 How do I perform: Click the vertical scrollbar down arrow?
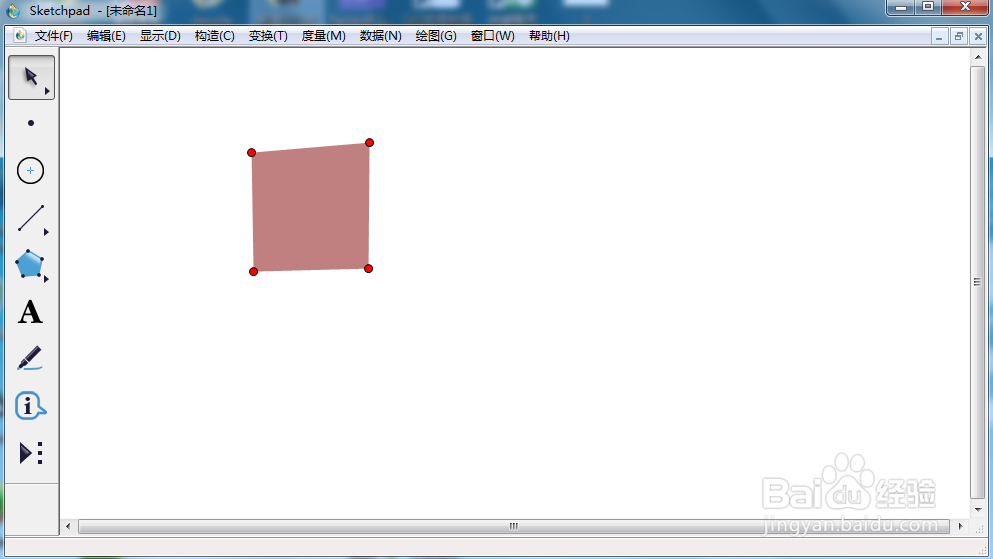tap(978, 510)
